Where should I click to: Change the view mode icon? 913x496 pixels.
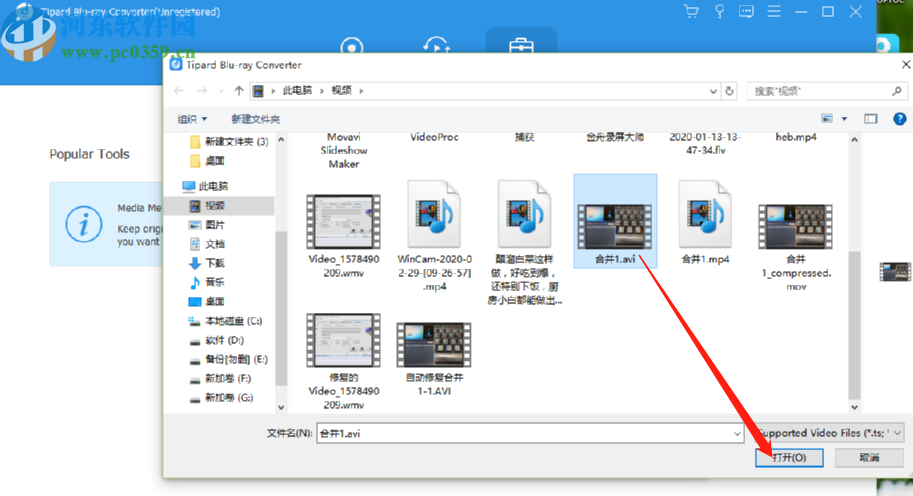pos(827,119)
